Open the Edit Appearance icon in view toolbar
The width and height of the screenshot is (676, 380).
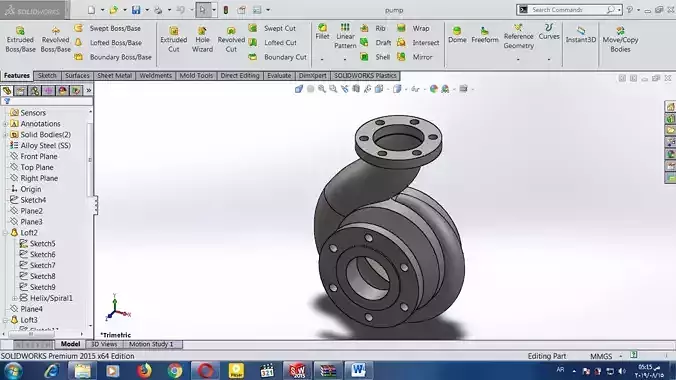tap(434, 89)
